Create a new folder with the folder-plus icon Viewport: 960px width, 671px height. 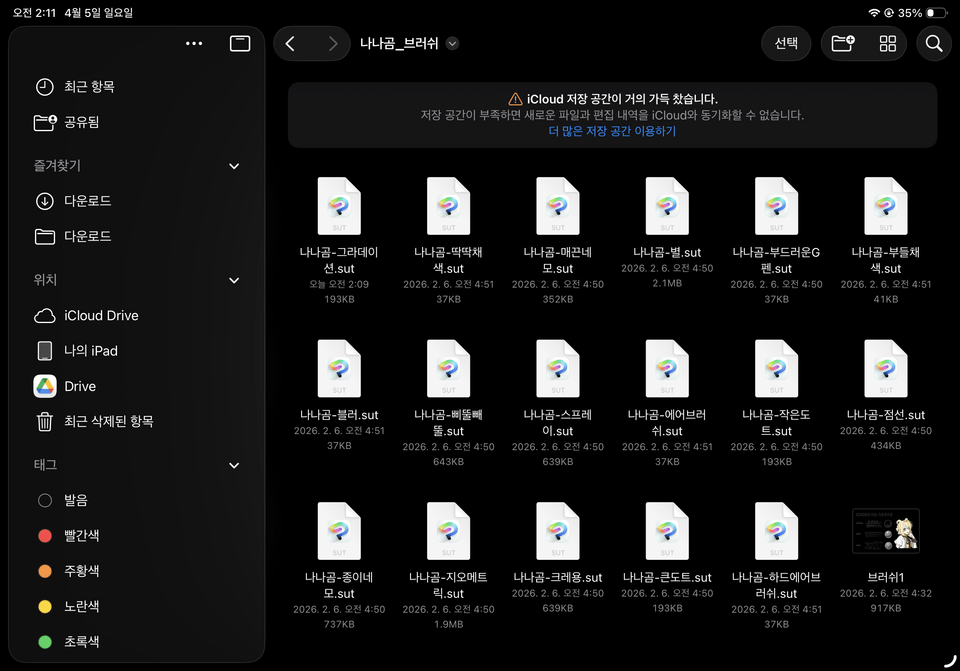(x=843, y=43)
